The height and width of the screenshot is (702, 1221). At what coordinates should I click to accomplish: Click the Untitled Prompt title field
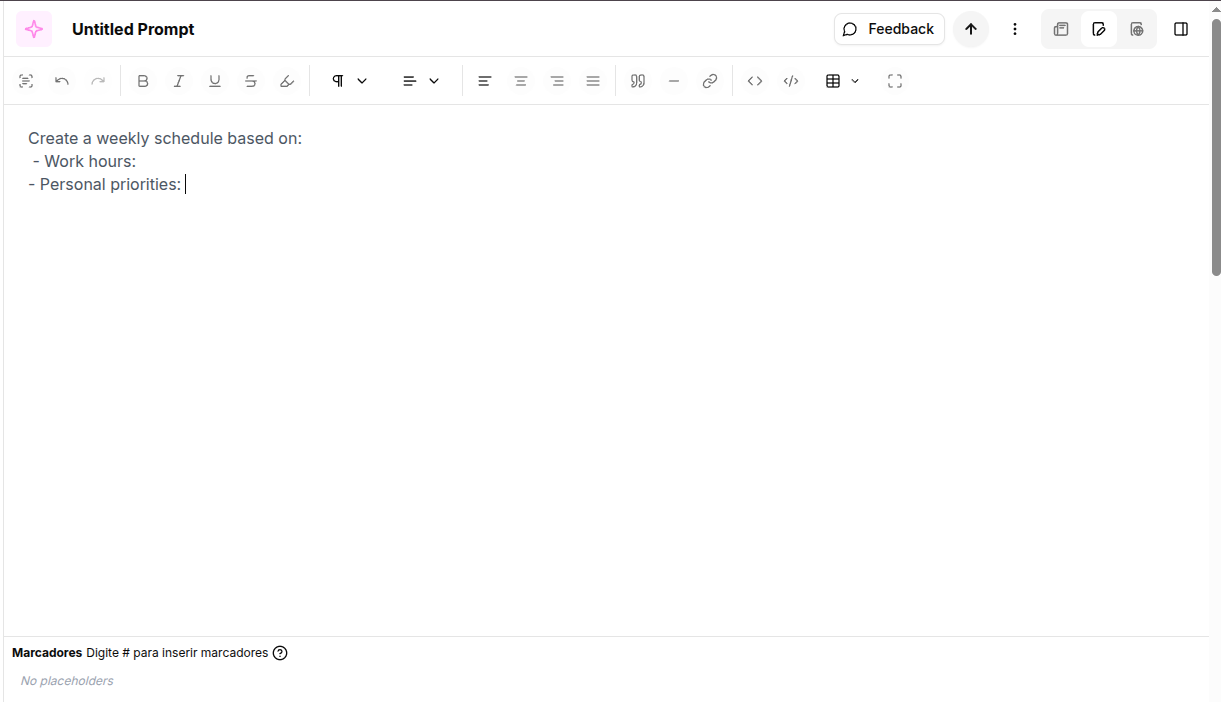133,29
